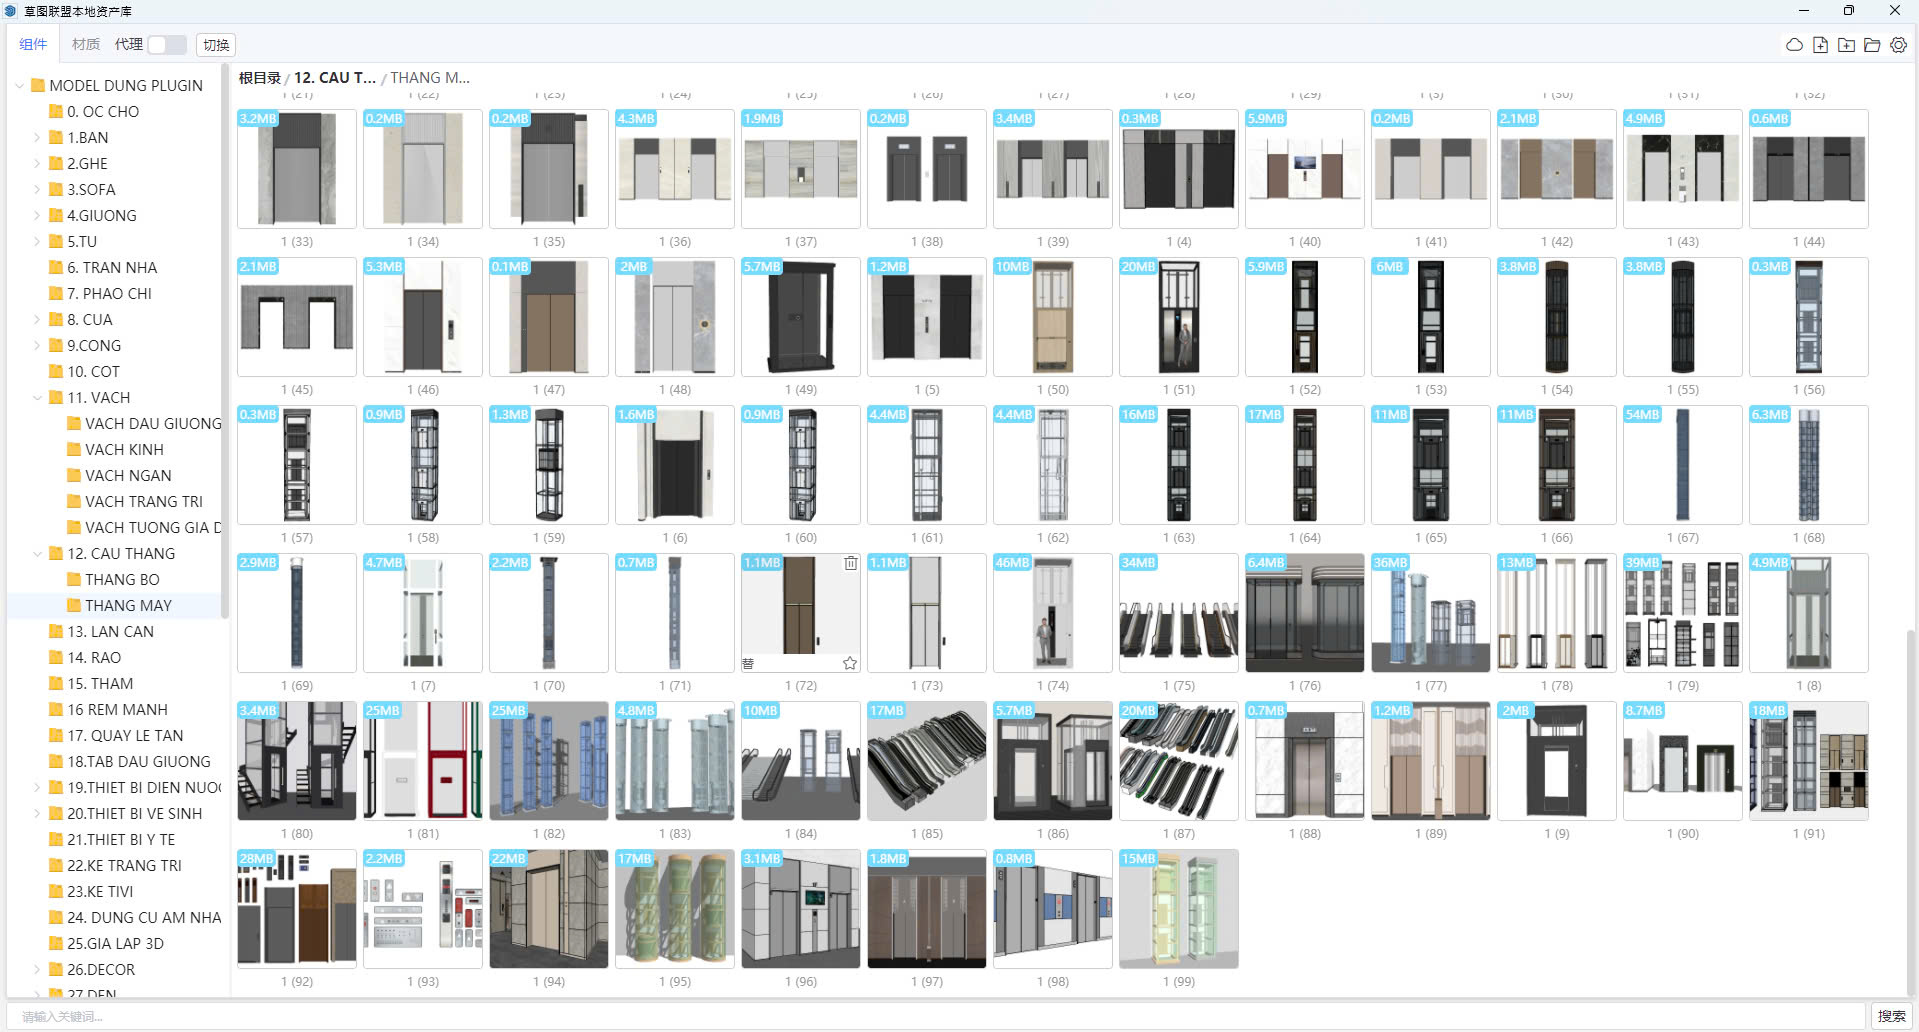Click the add new folder icon
The height and width of the screenshot is (1032, 1919).
coord(1846,45)
